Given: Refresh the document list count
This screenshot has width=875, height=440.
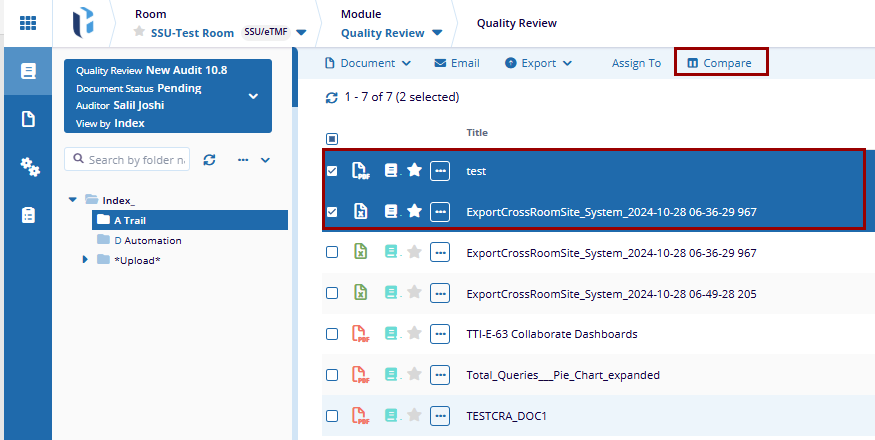Looking at the screenshot, I should [332, 98].
